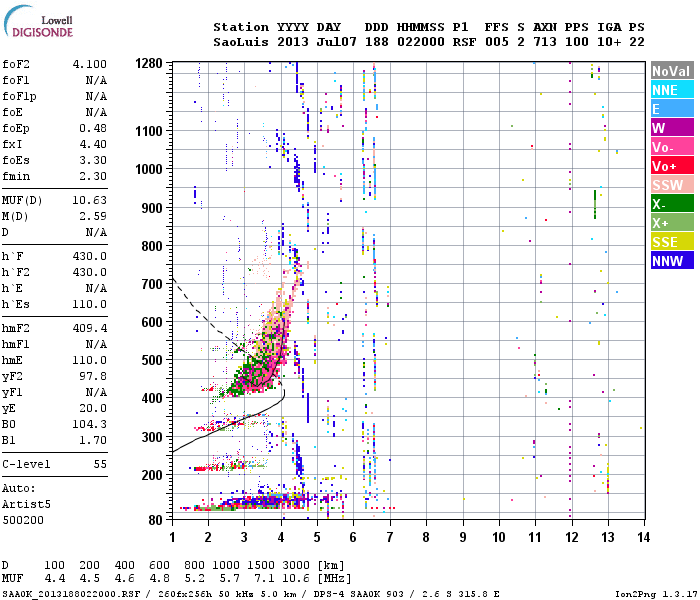Select the X+ light green legend swatch
This screenshot has width=700, height=600.
(672, 223)
